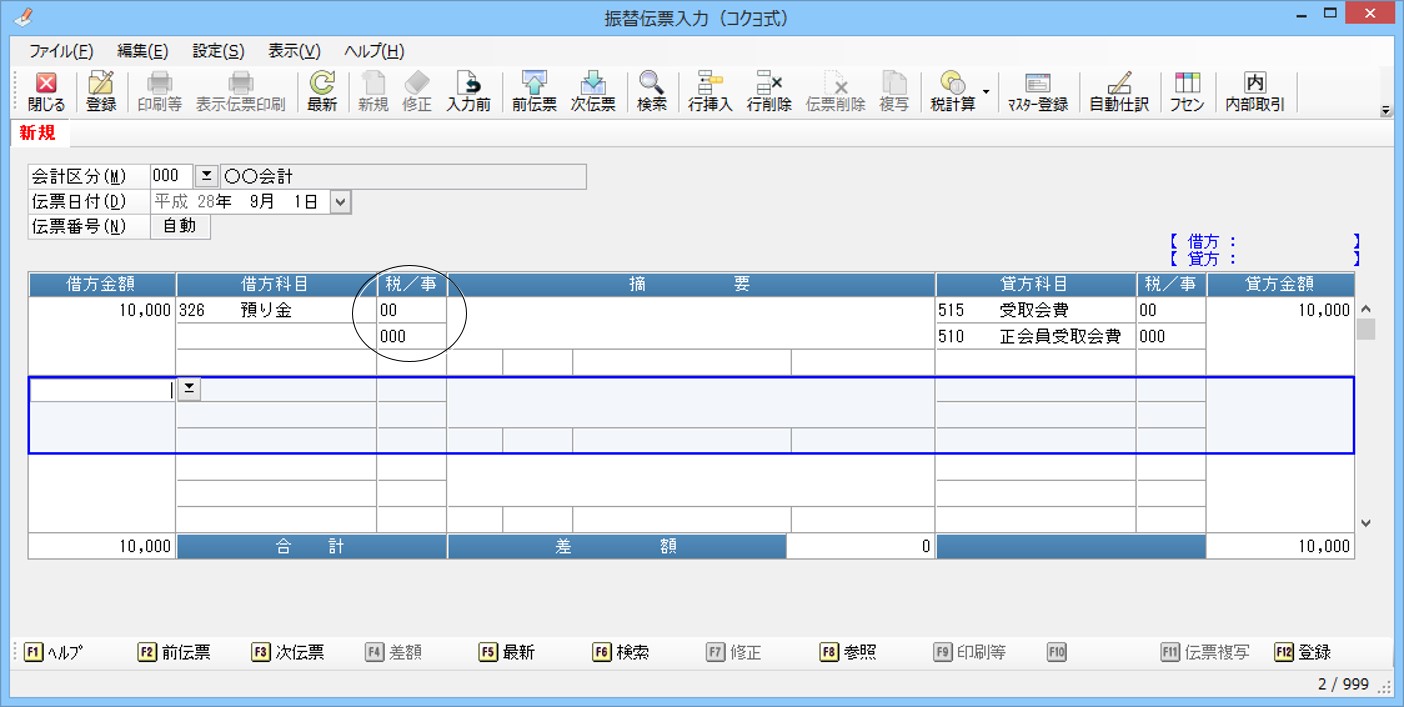Insert a row with 行挿入 icon
1404x707 pixels.
coord(710,91)
